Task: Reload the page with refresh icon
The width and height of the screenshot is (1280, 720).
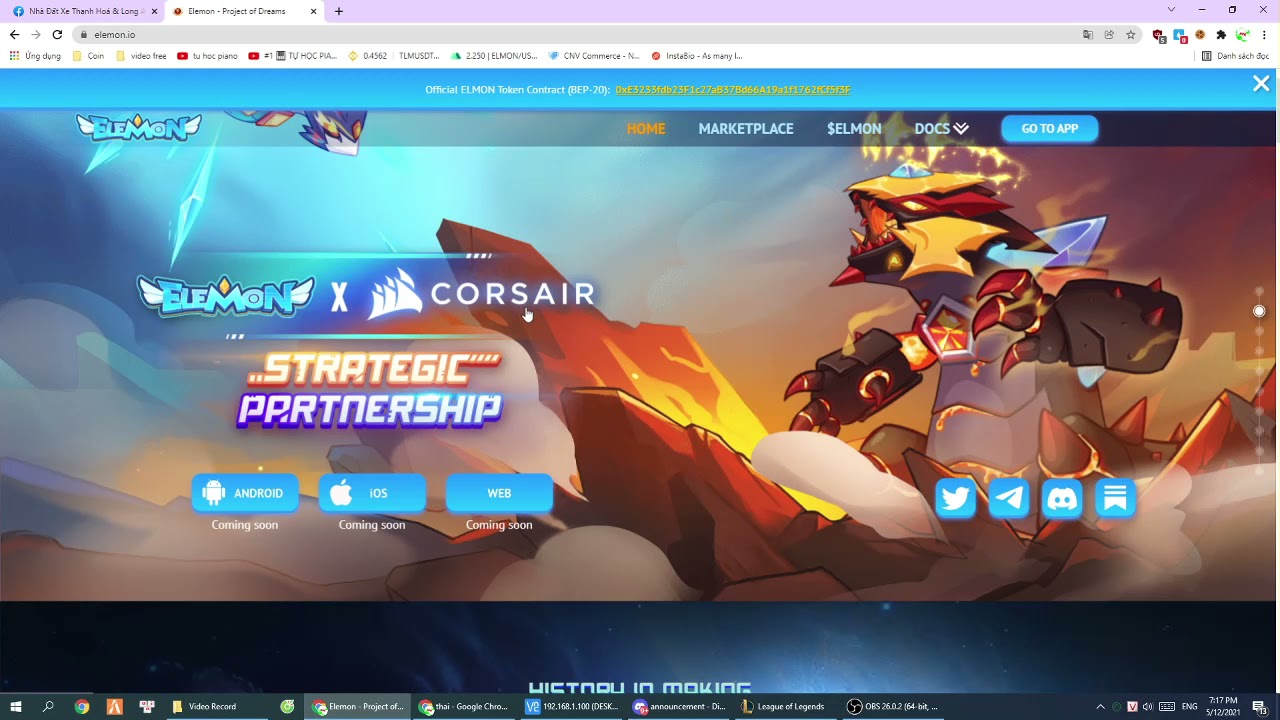Action: pos(57,34)
